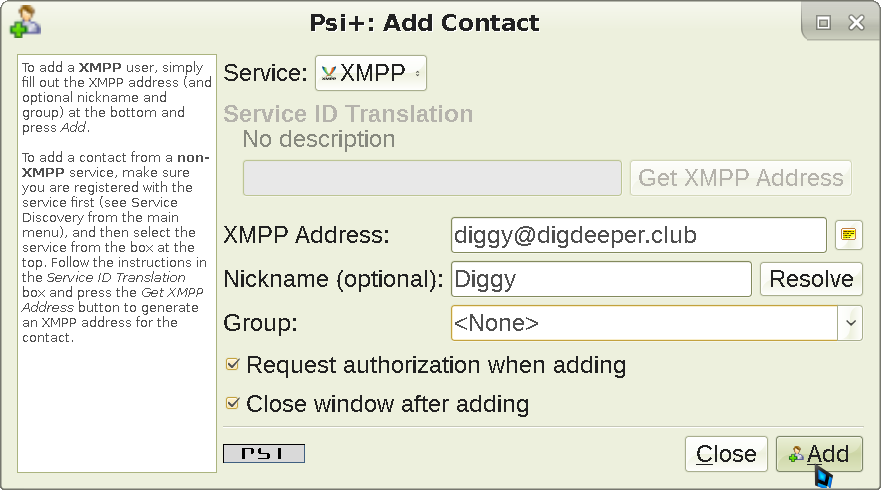Uncheck Close window after adding

pos(233,405)
